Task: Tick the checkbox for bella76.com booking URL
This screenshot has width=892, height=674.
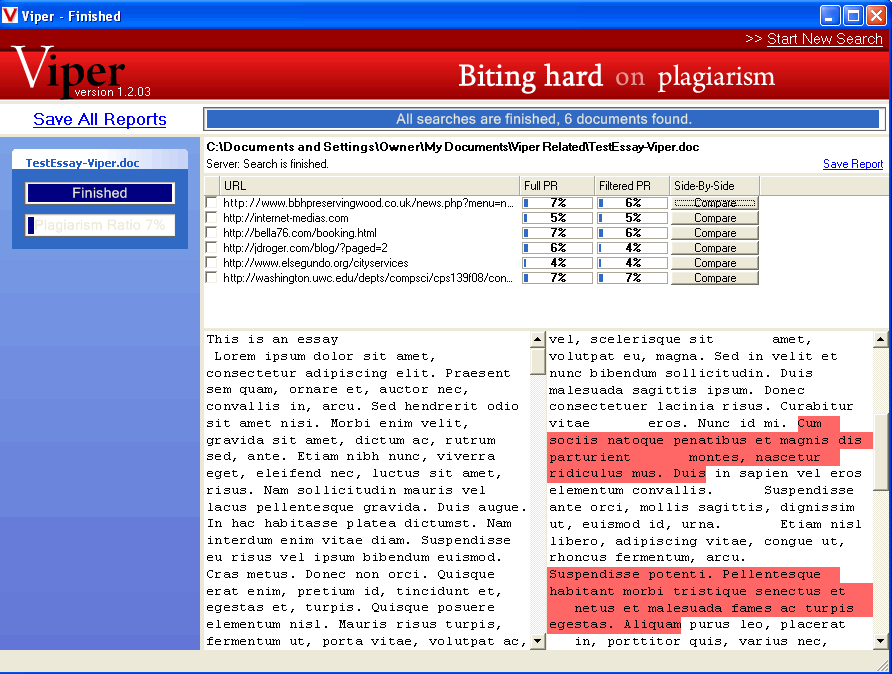Action: click(212, 233)
